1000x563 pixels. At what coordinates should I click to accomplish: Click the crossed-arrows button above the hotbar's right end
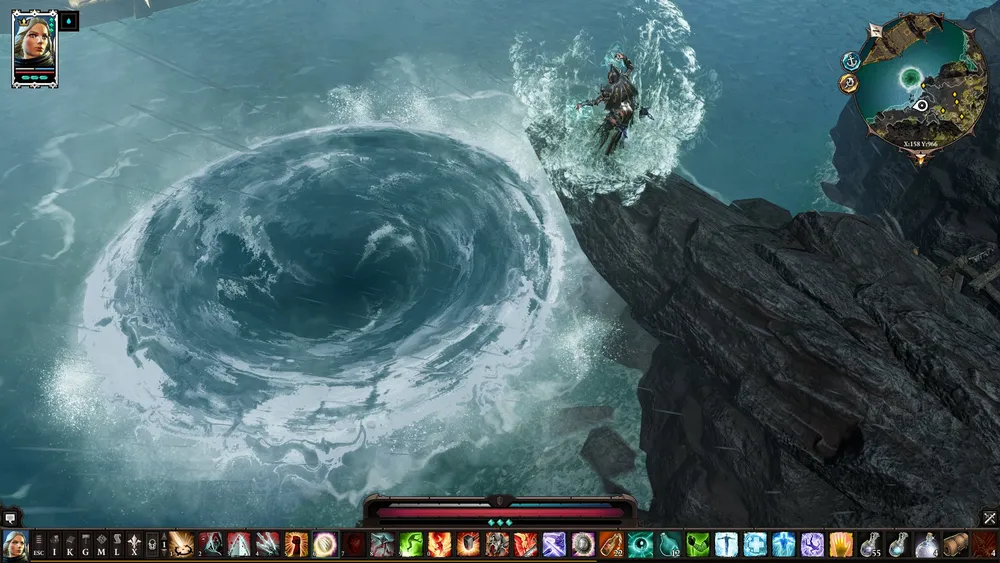[x=989, y=518]
